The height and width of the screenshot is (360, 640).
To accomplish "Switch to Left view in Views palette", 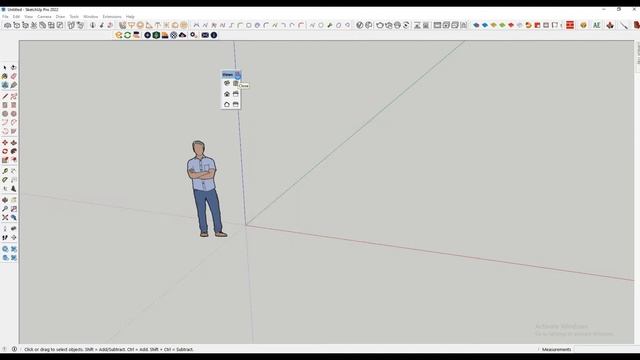I will tap(236, 104).
